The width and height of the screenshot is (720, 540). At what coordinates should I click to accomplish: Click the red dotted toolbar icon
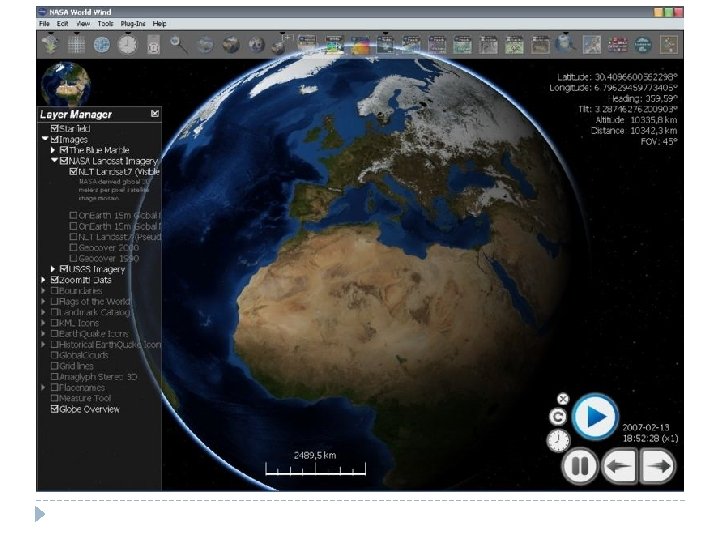(x=617, y=45)
